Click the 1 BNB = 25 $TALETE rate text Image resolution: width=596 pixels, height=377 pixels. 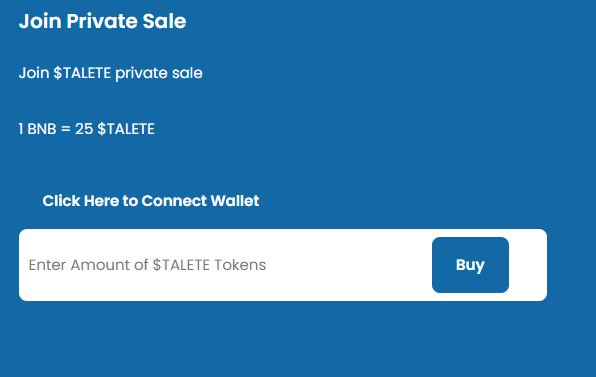click(x=87, y=129)
